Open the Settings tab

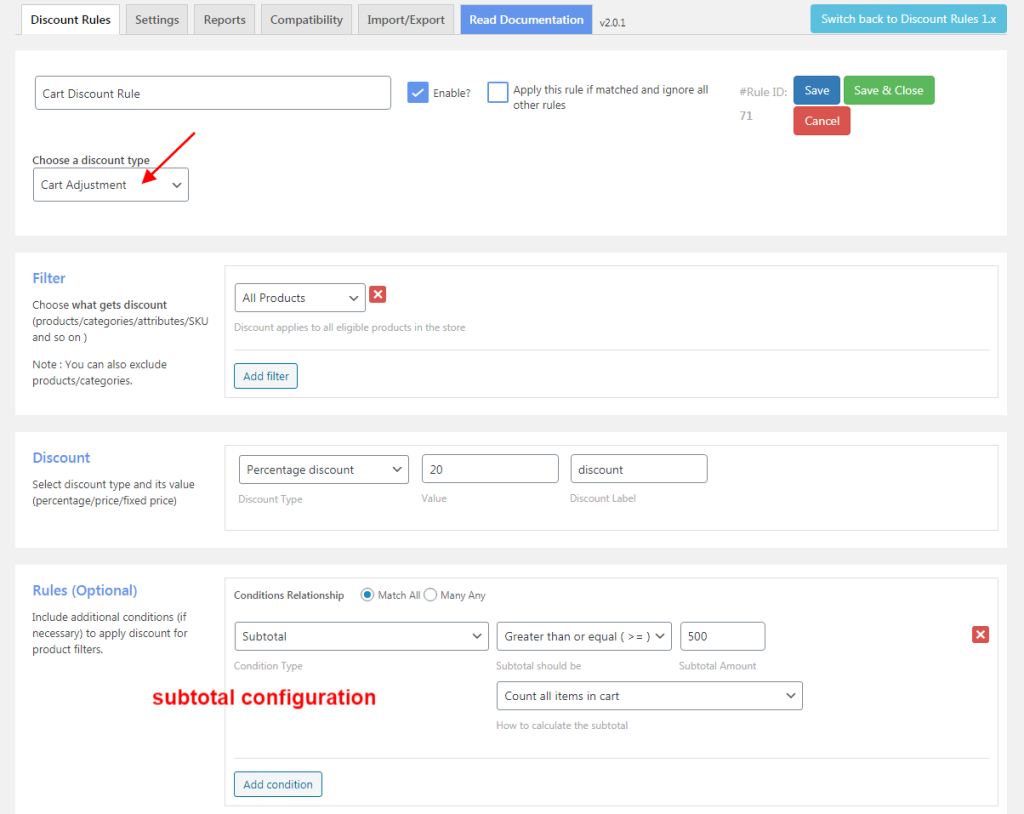[x=157, y=20]
